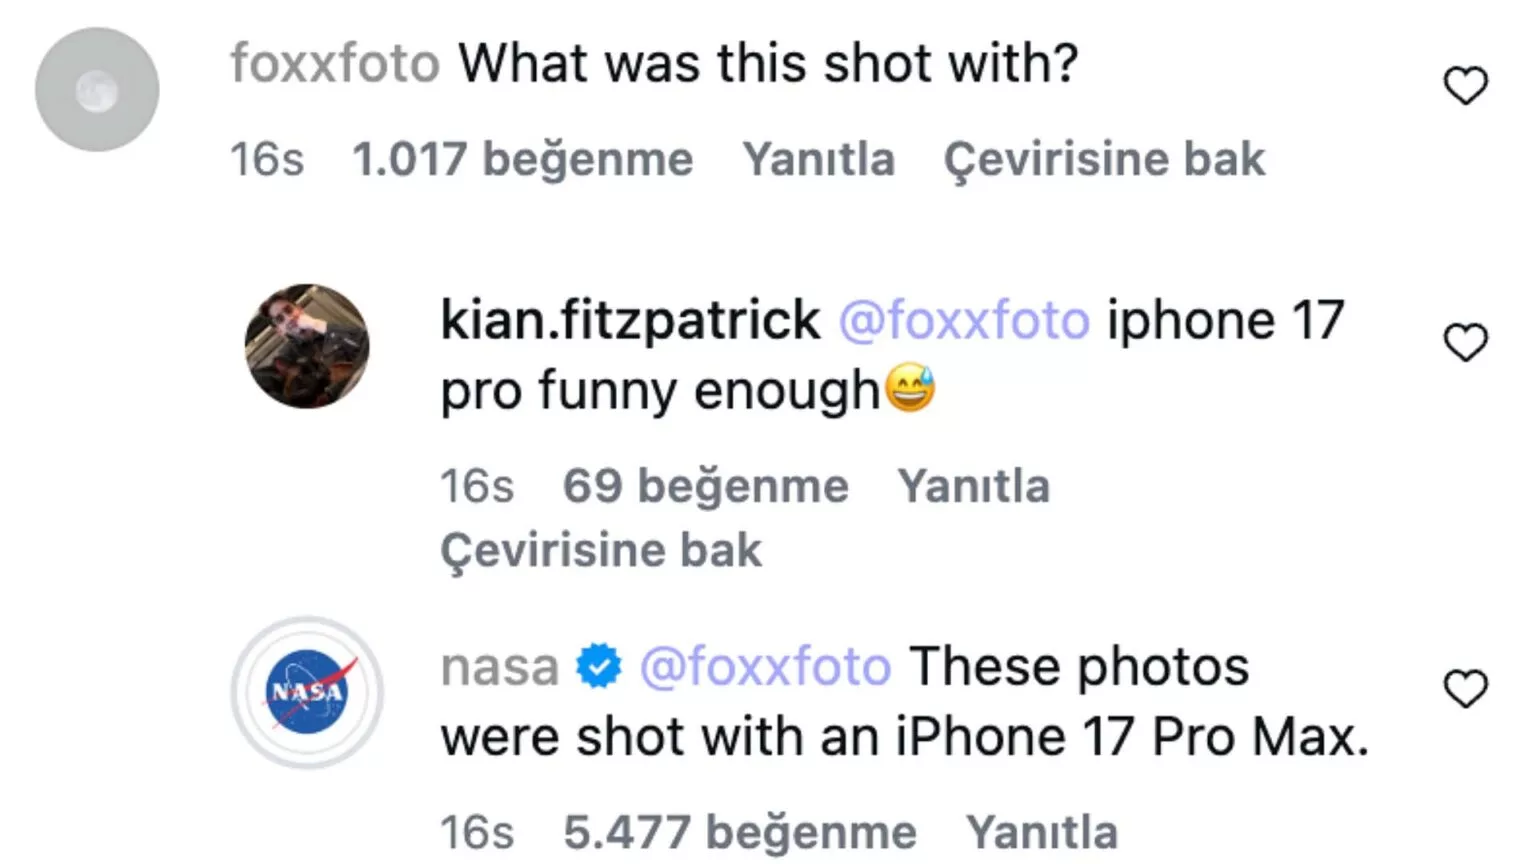Open 'Çevirisine bak' for foxxfoto's comment
The width and height of the screenshot is (1536, 864).
1103,158
